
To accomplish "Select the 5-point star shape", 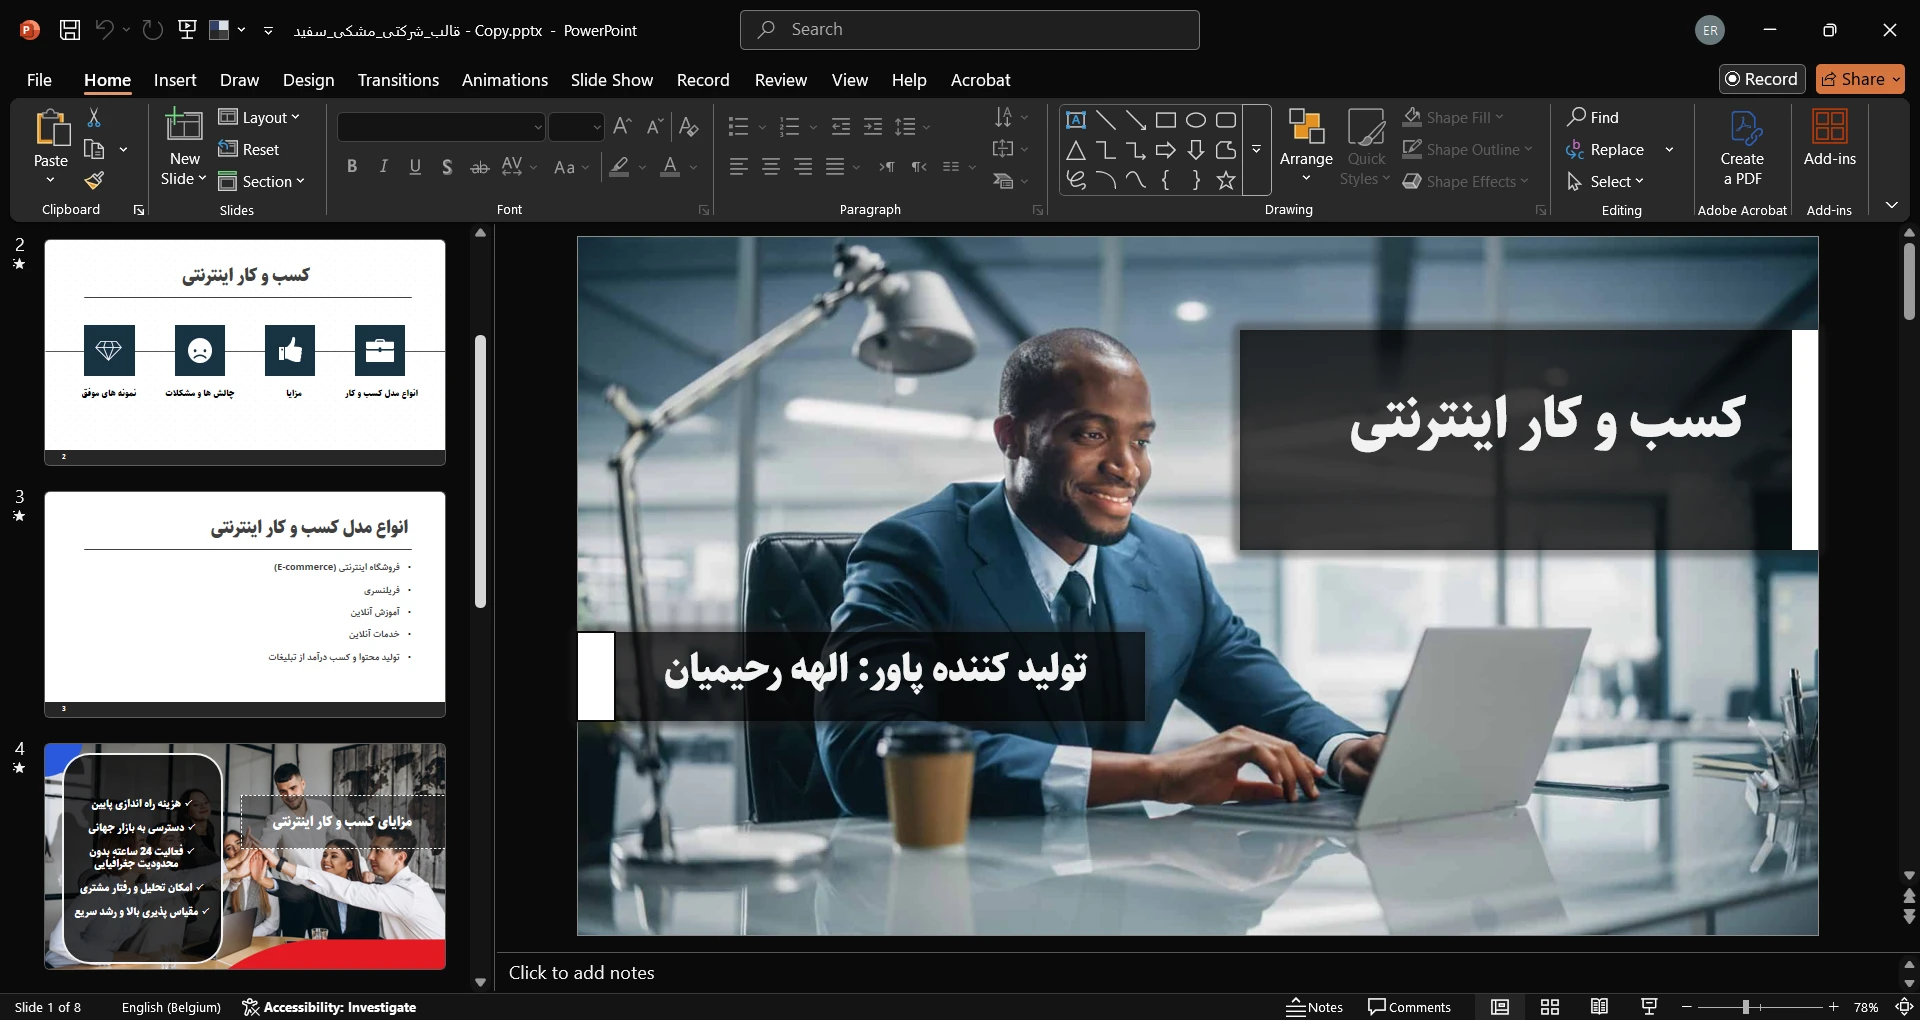I will 1226,181.
